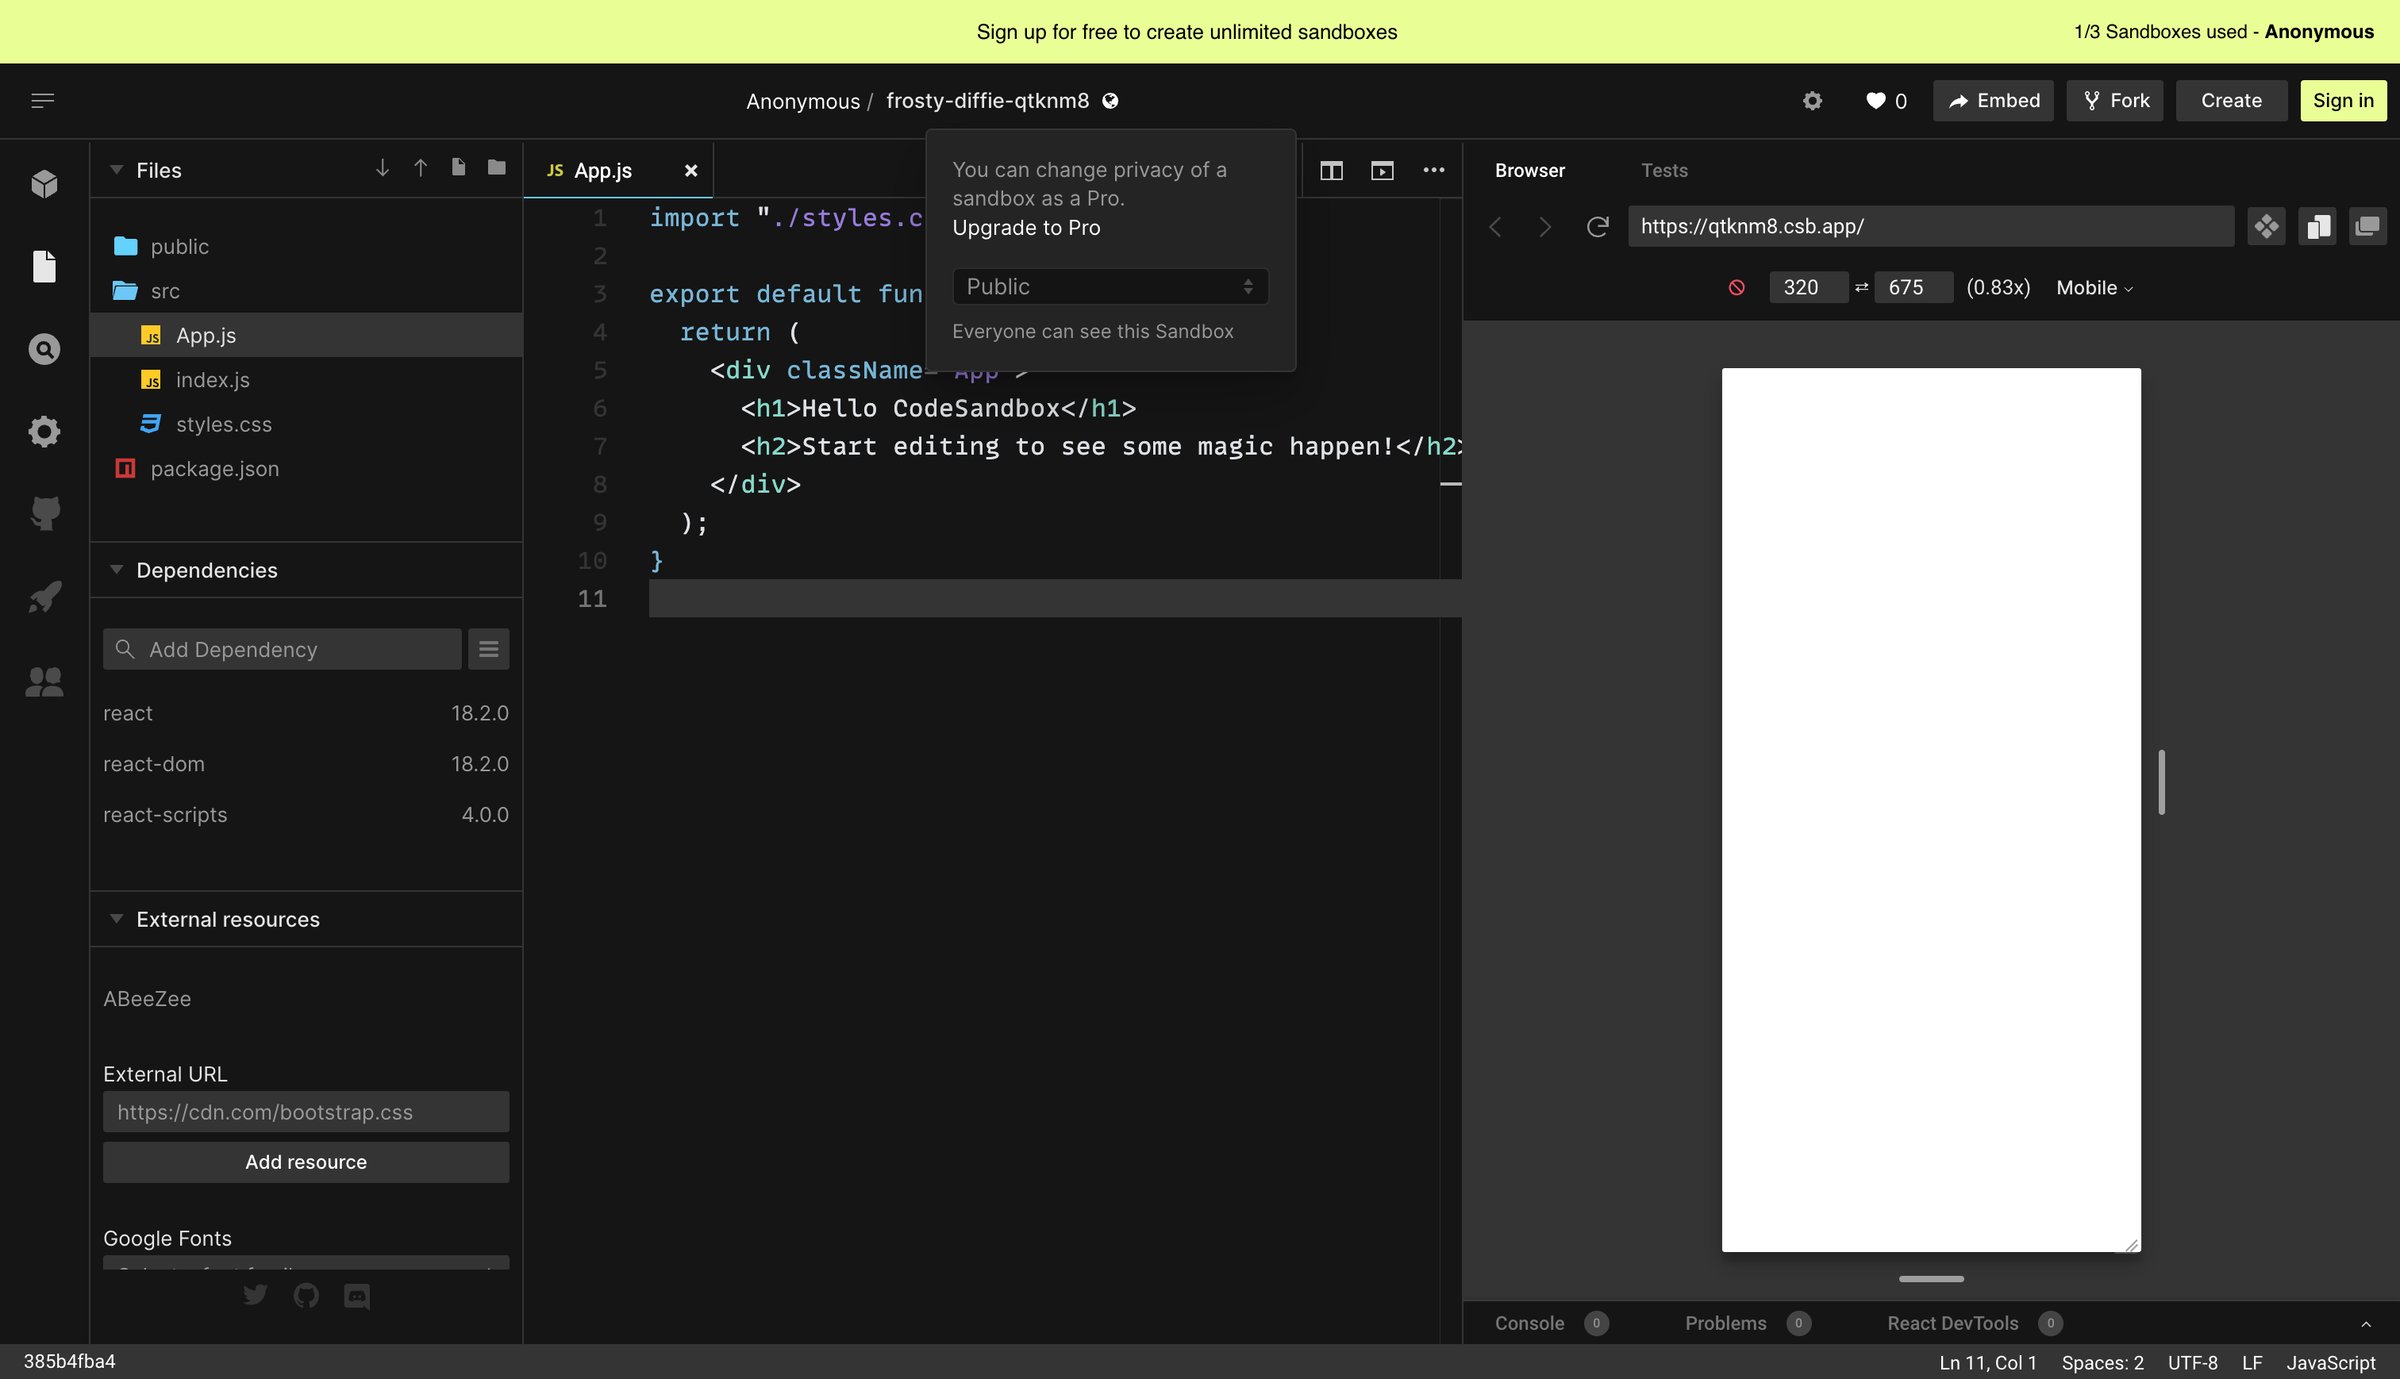Open the React DevTools tab
2400x1379 pixels.
1975,1323
